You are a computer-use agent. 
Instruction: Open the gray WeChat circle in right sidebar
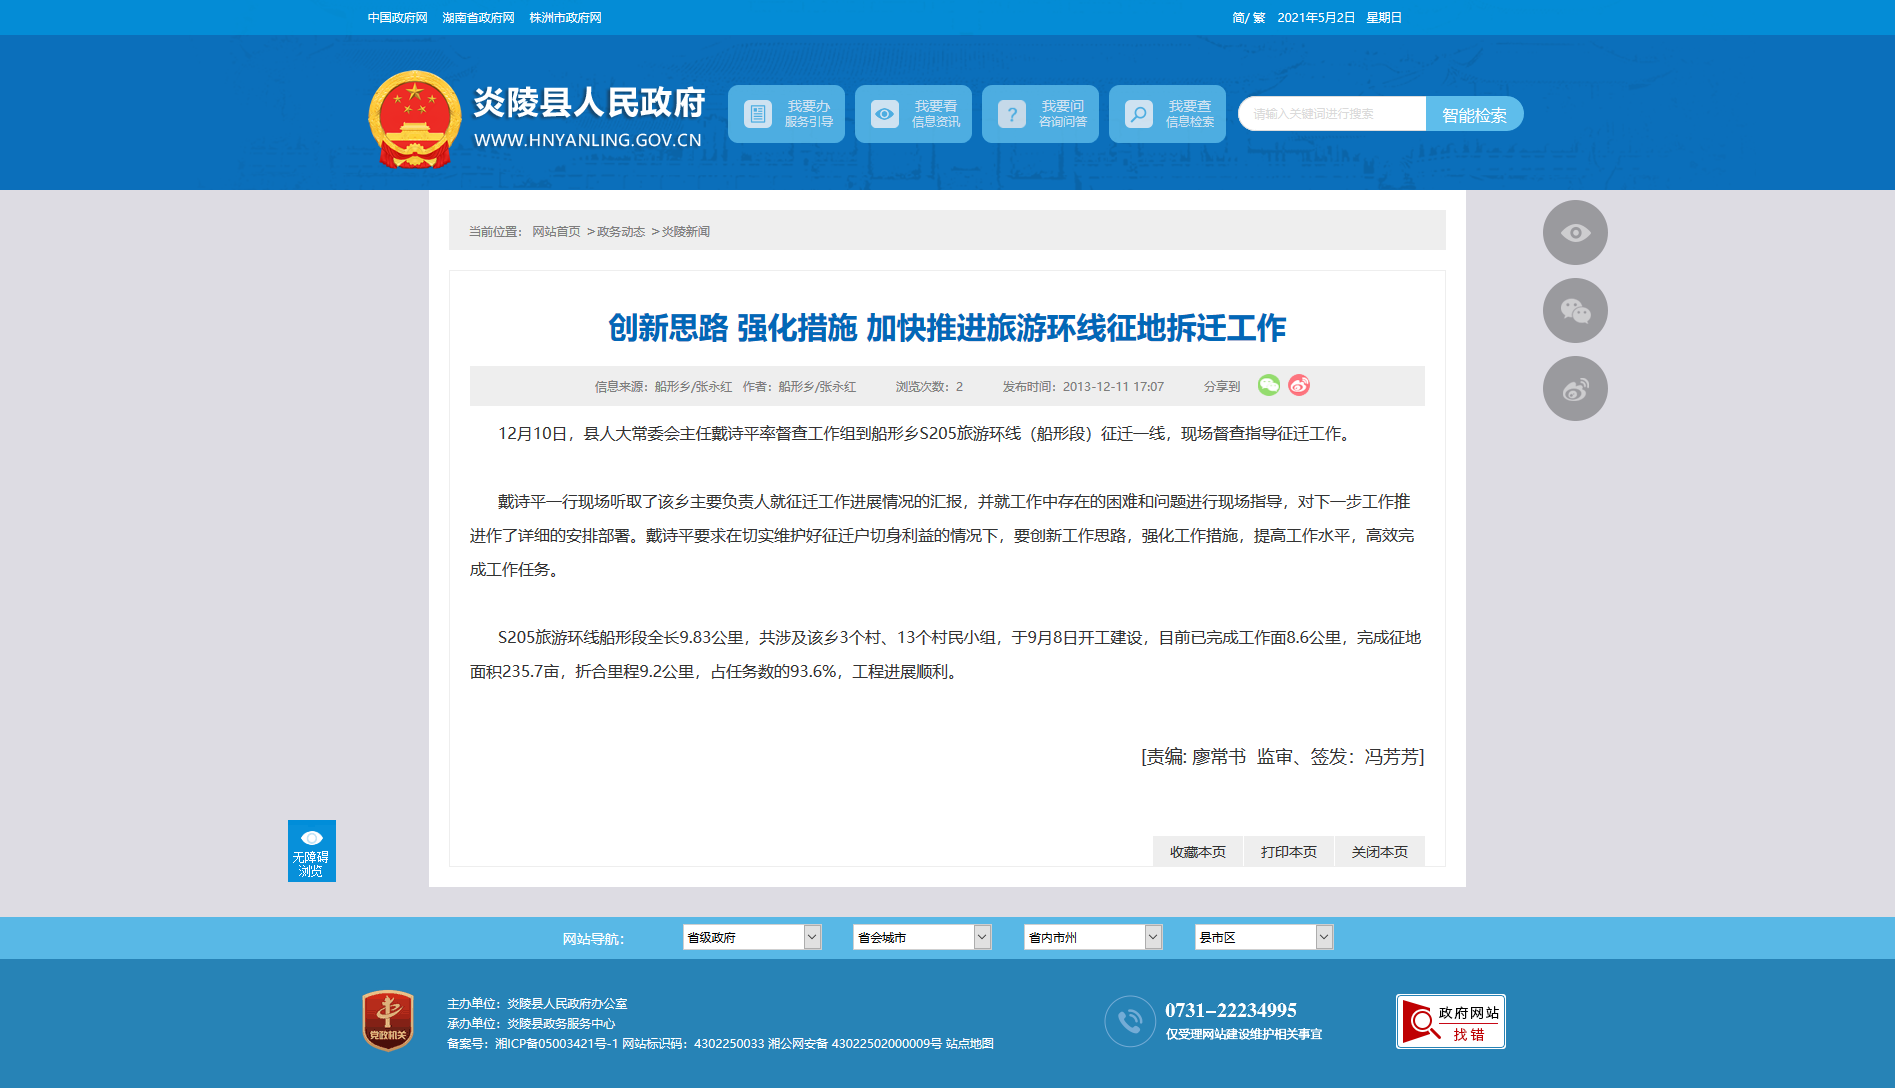click(1574, 311)
